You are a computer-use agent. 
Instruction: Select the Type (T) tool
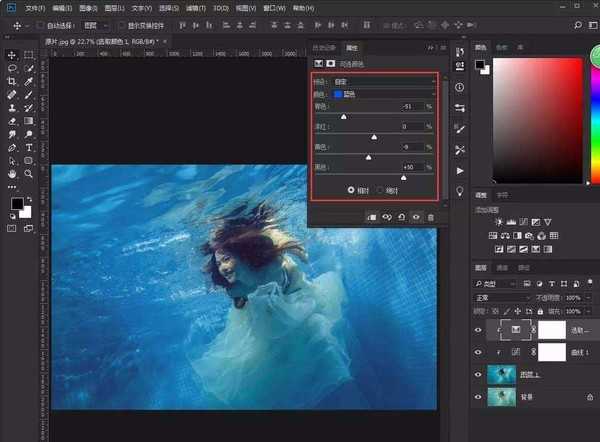tap(29, 147)
